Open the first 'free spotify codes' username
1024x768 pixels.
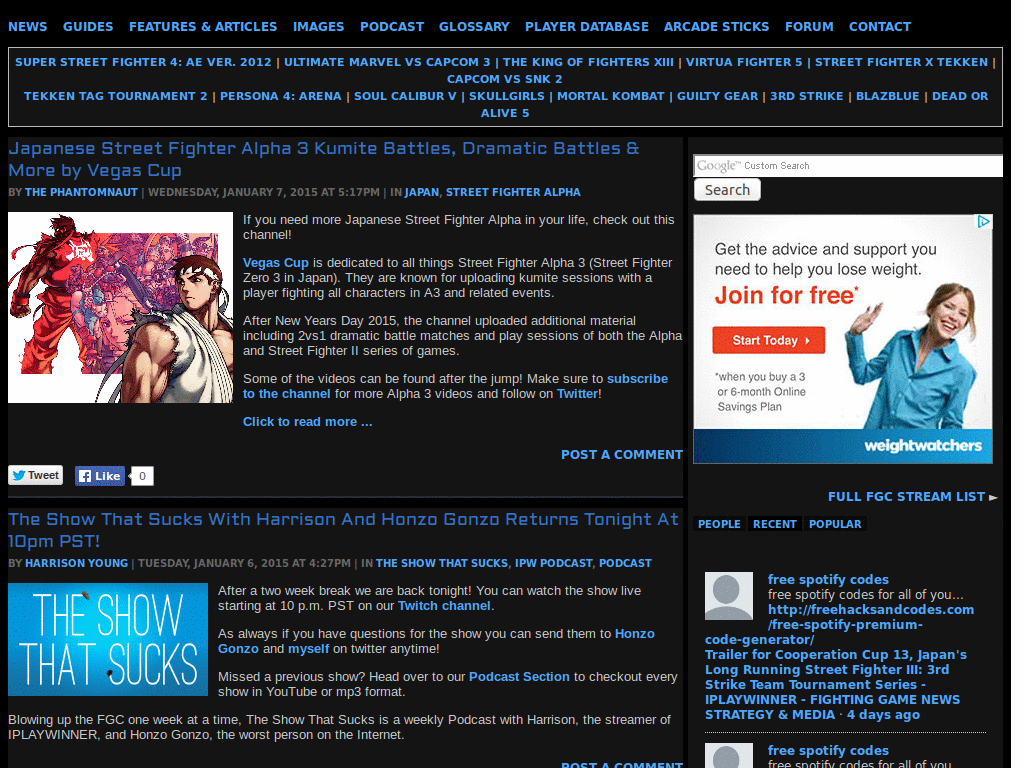828,580
